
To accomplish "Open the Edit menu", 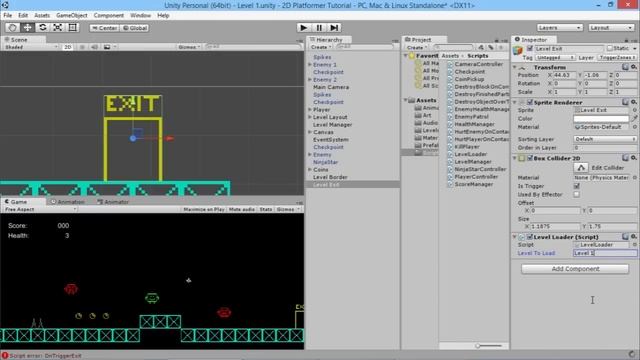I will (x=23, y=15).
